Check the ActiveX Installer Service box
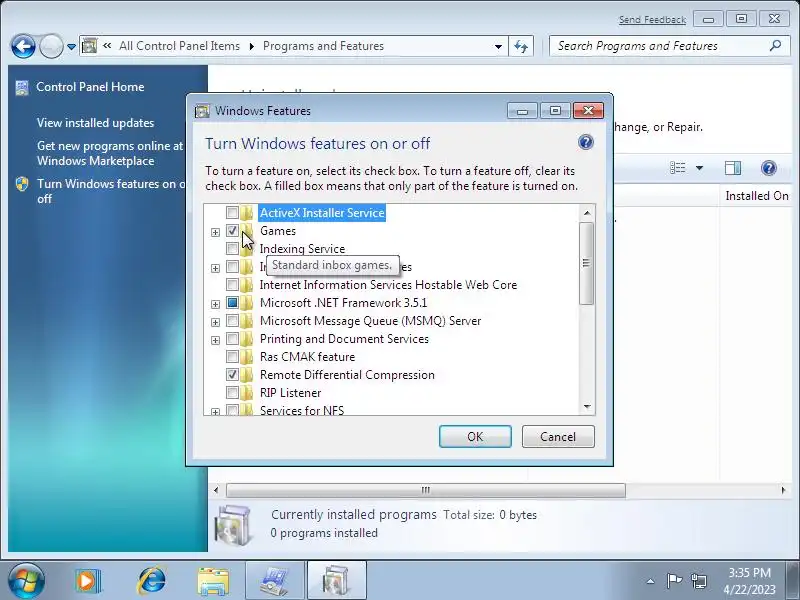The image size is (800, 600). pyautogui.click(x=232, y=213)
